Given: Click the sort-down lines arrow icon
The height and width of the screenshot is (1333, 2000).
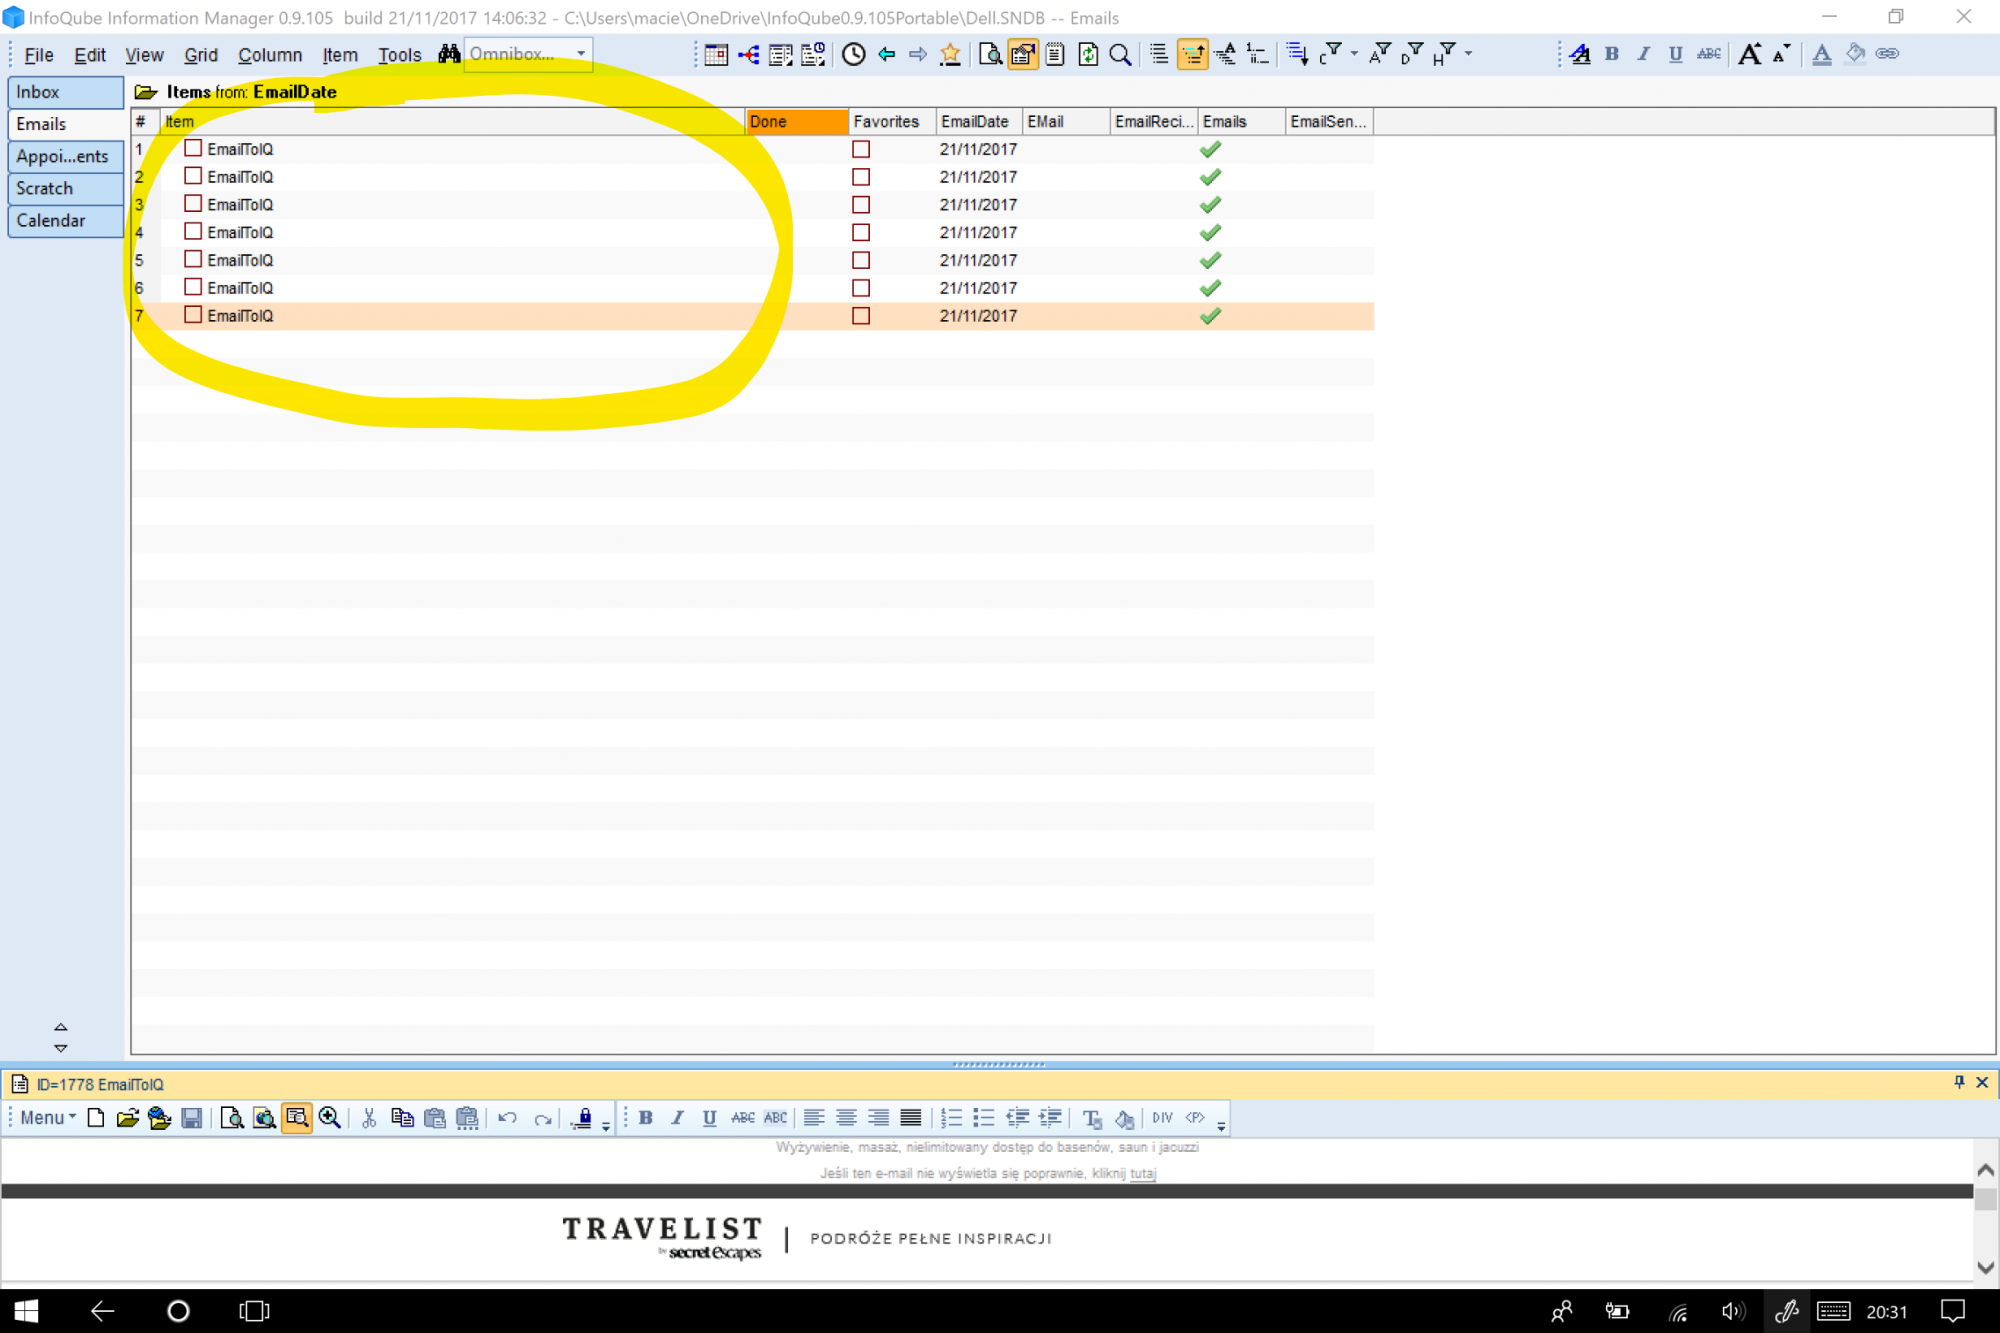Looking at the screenshot, I should [1297, 55].
